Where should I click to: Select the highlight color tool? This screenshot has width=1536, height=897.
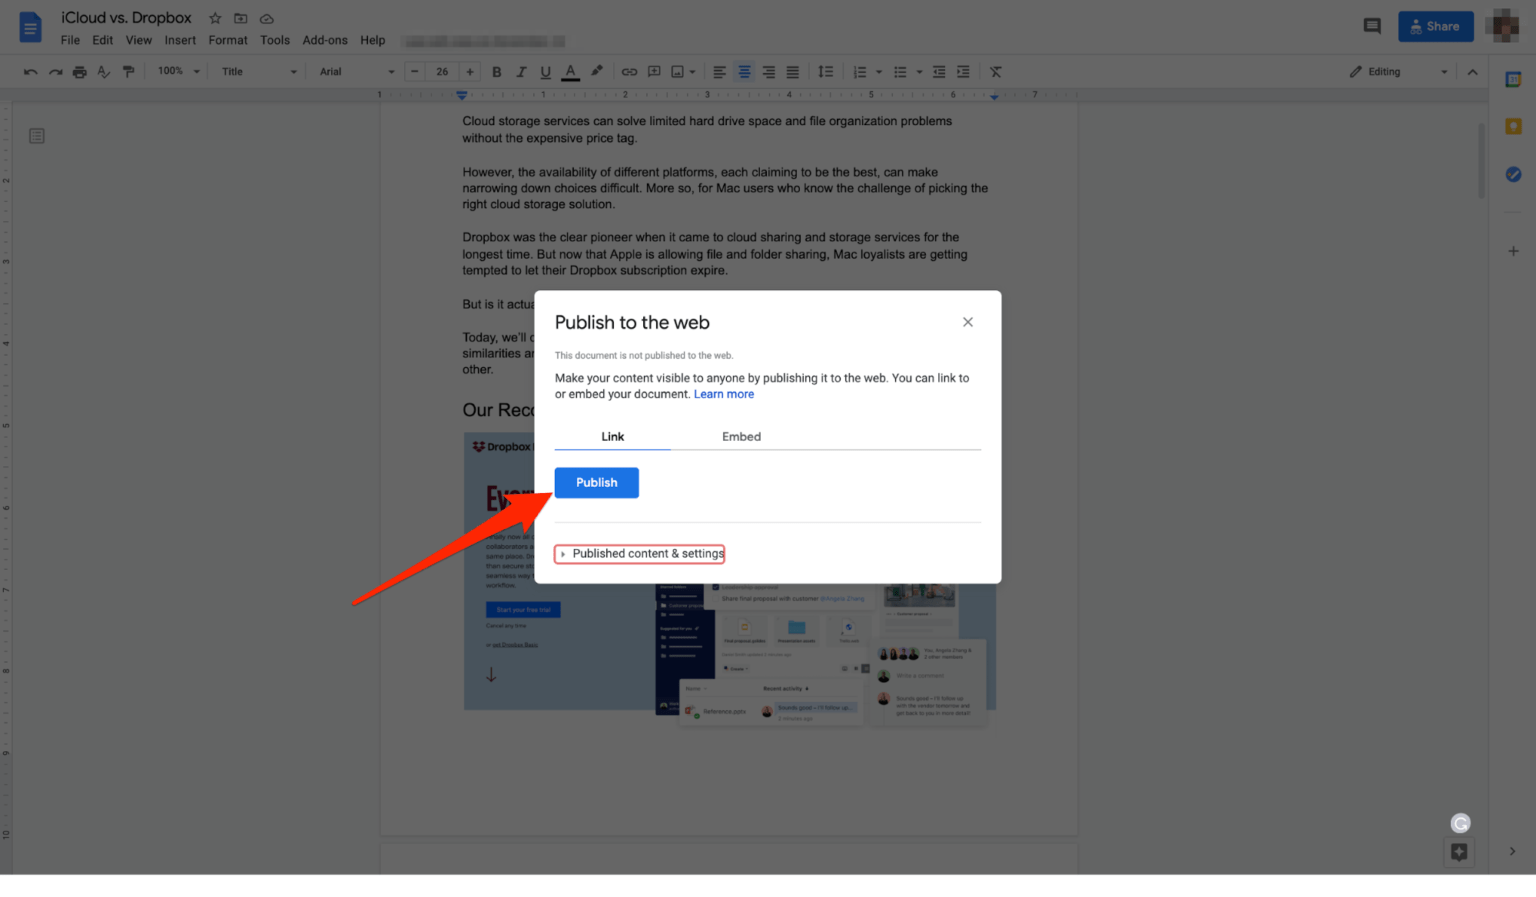[x=596, y=71]
